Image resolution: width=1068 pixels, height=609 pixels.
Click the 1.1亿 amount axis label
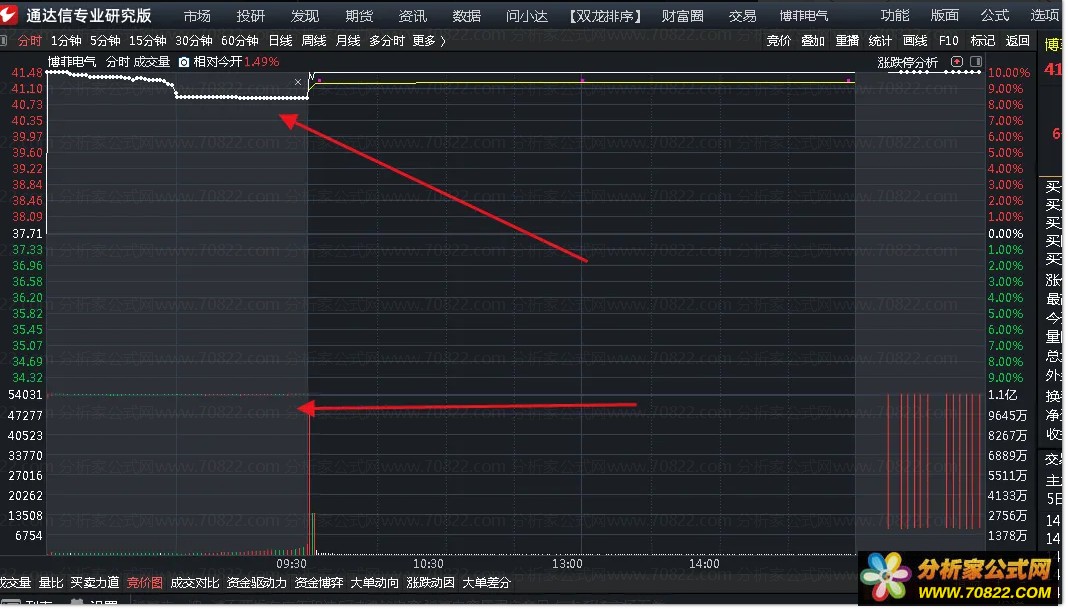[x=1003, y=395]
